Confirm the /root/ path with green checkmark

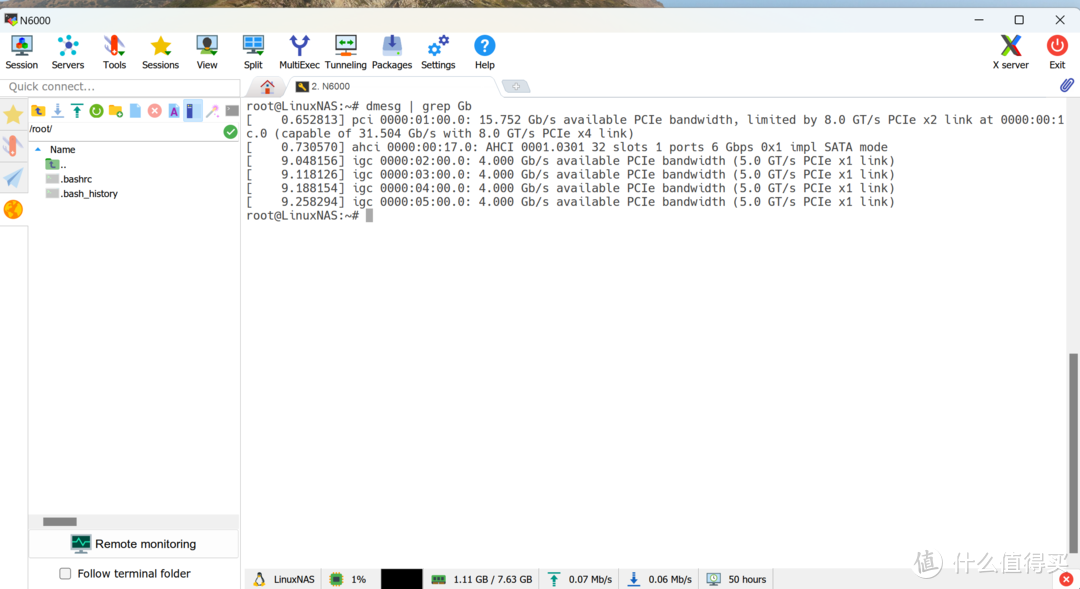[x=230, y=130]
